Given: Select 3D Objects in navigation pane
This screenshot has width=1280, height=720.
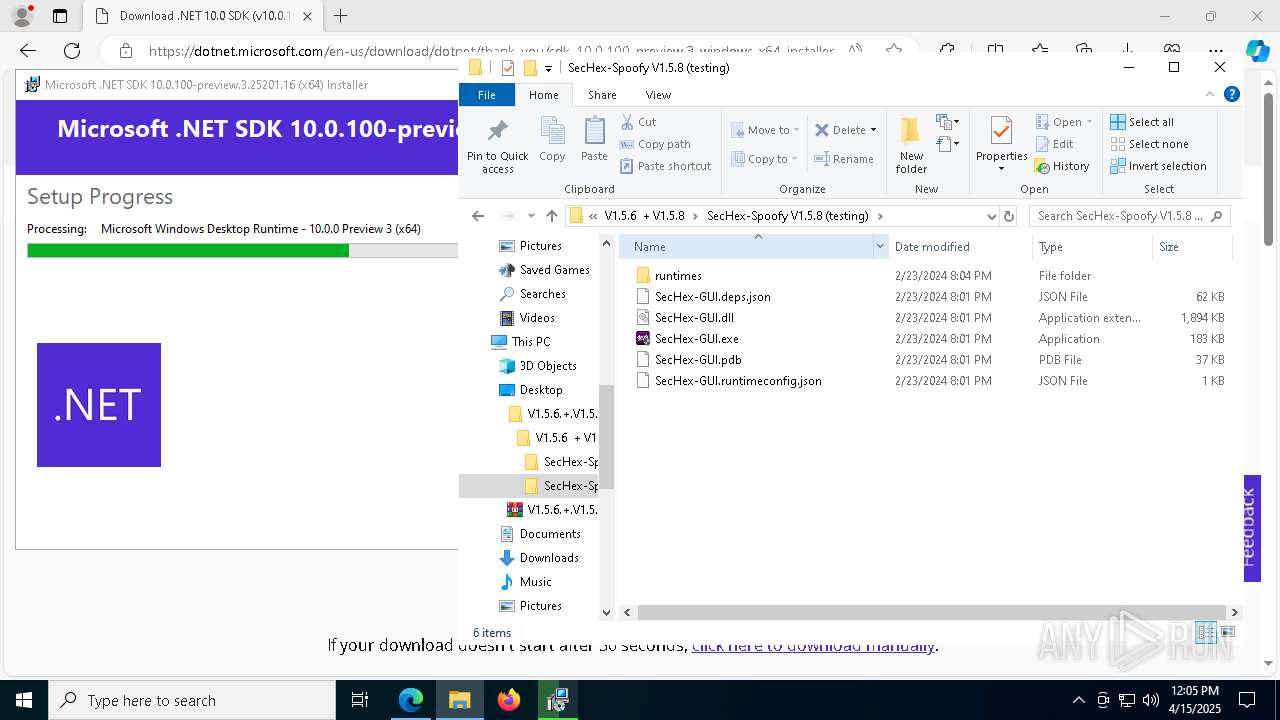Looking at the screenshot, I should [548, 366].
